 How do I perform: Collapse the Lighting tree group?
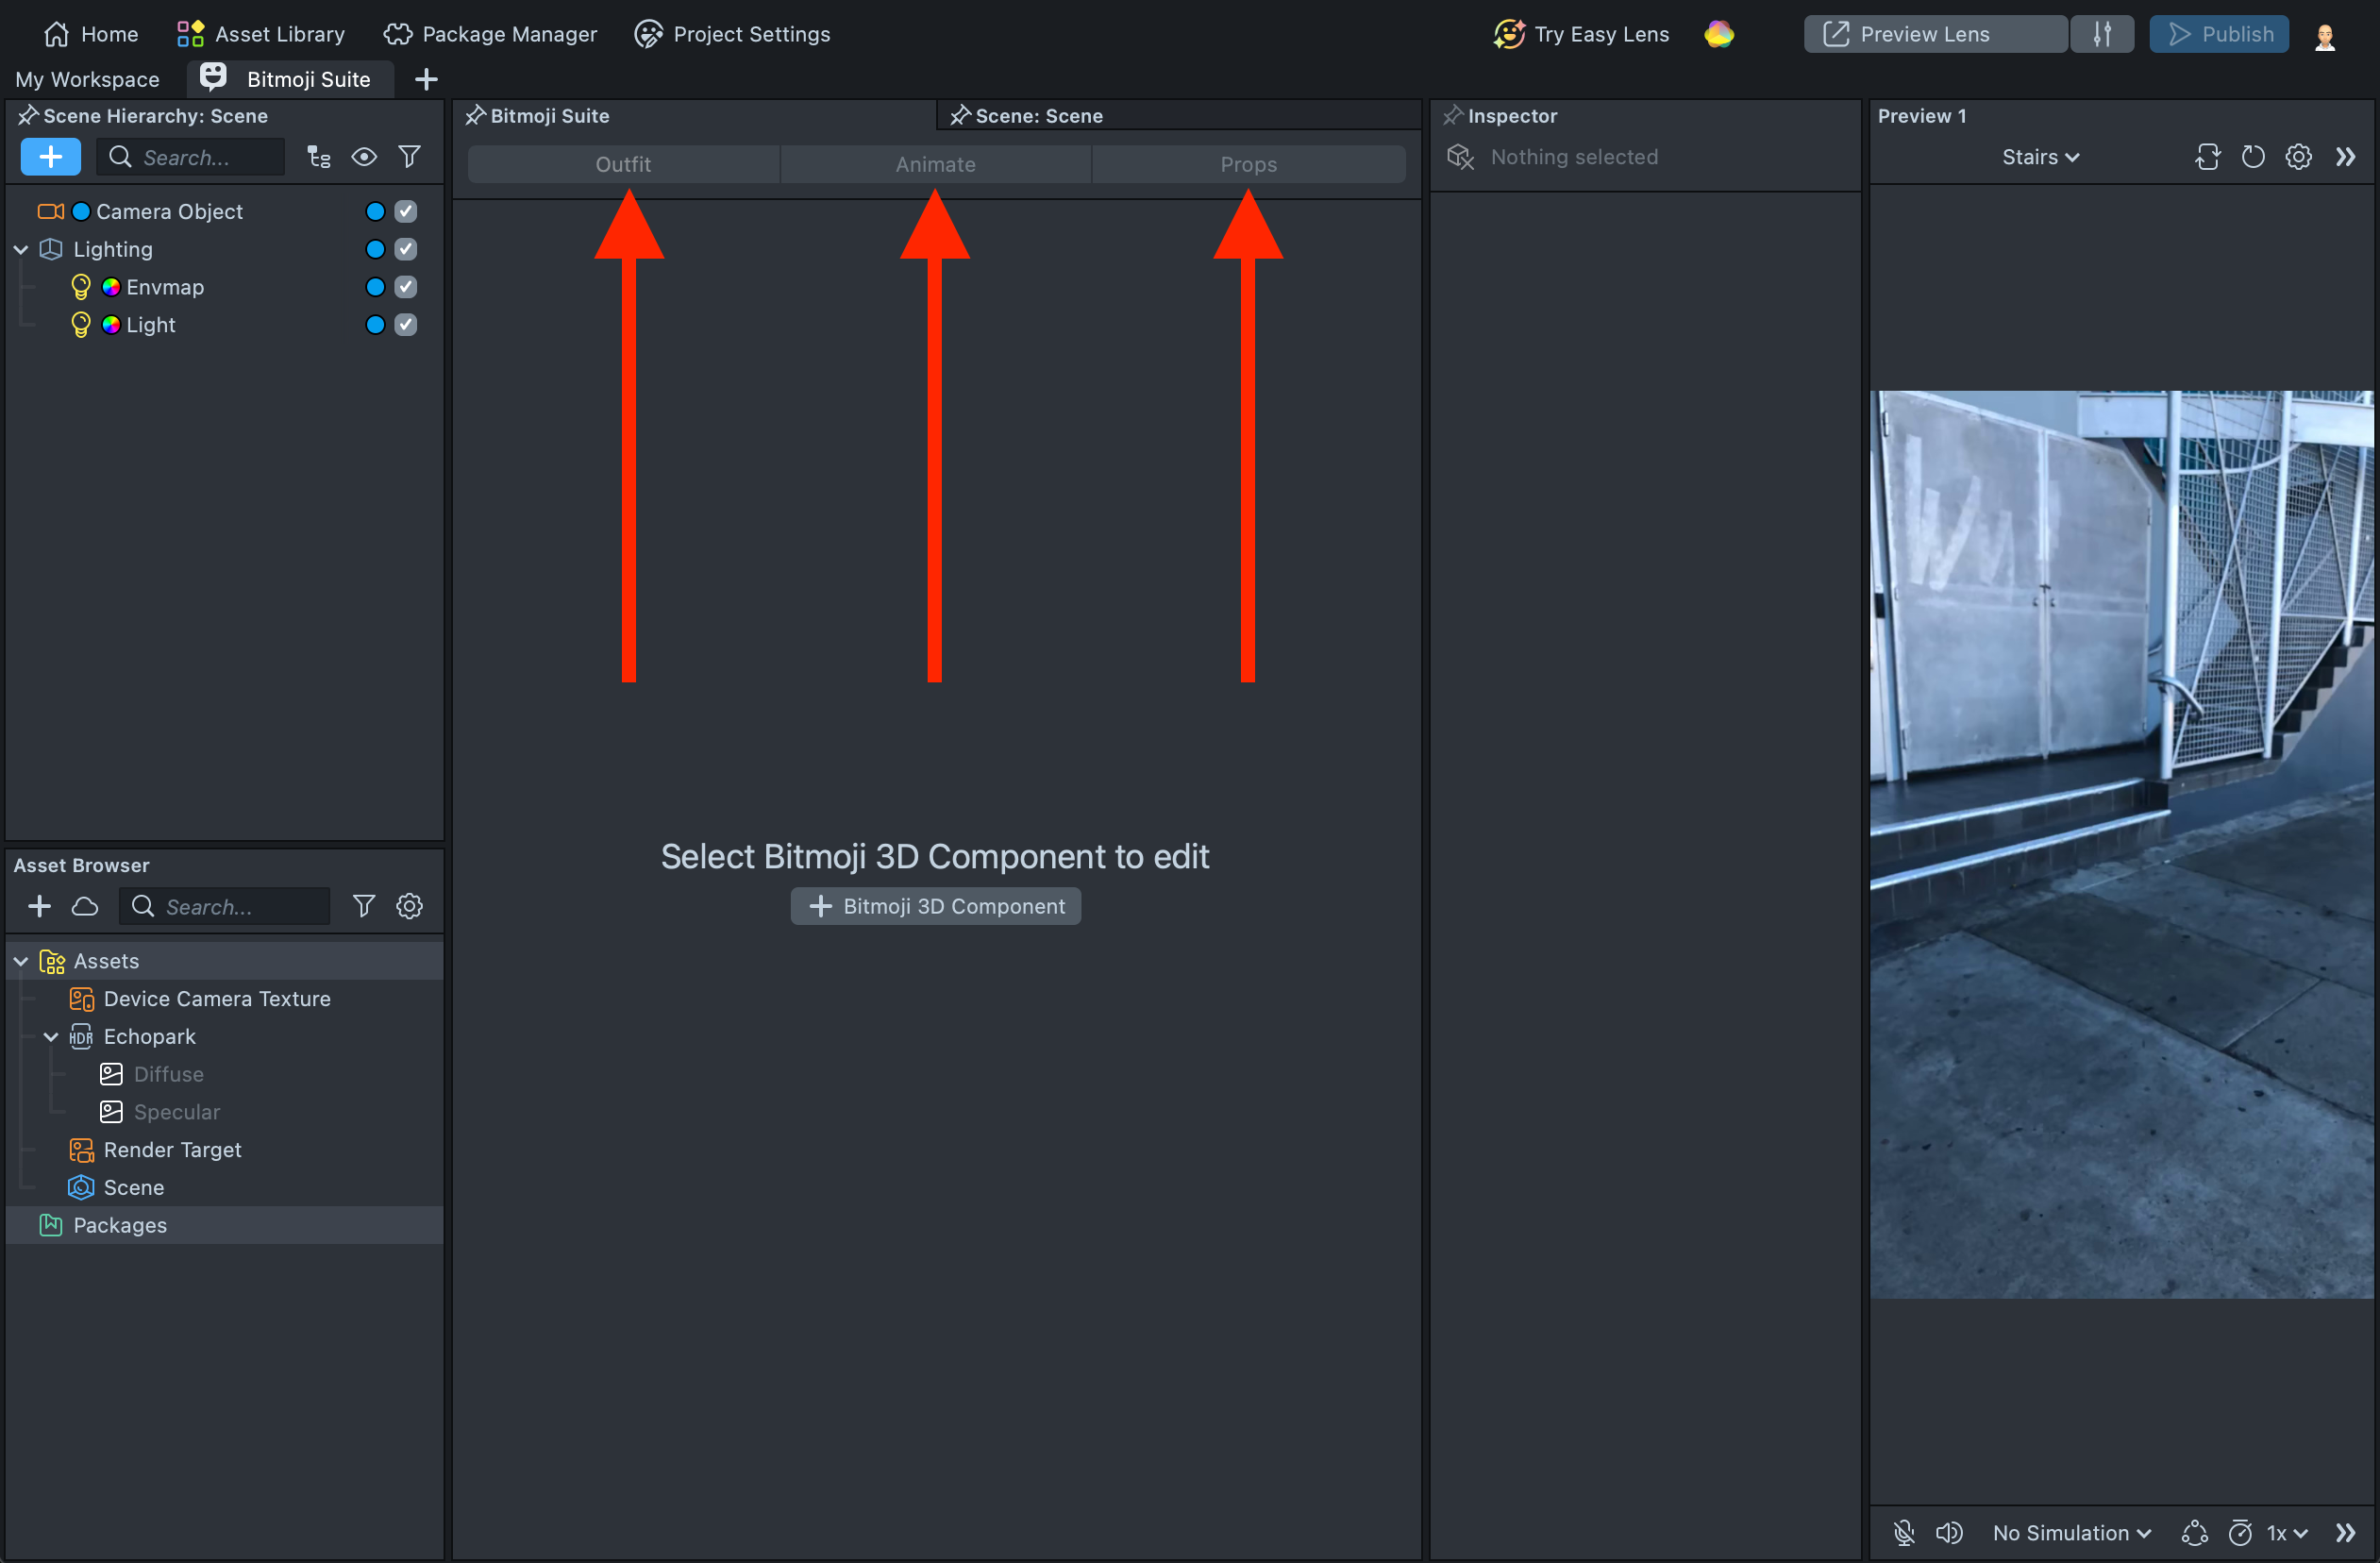(21, 250)
